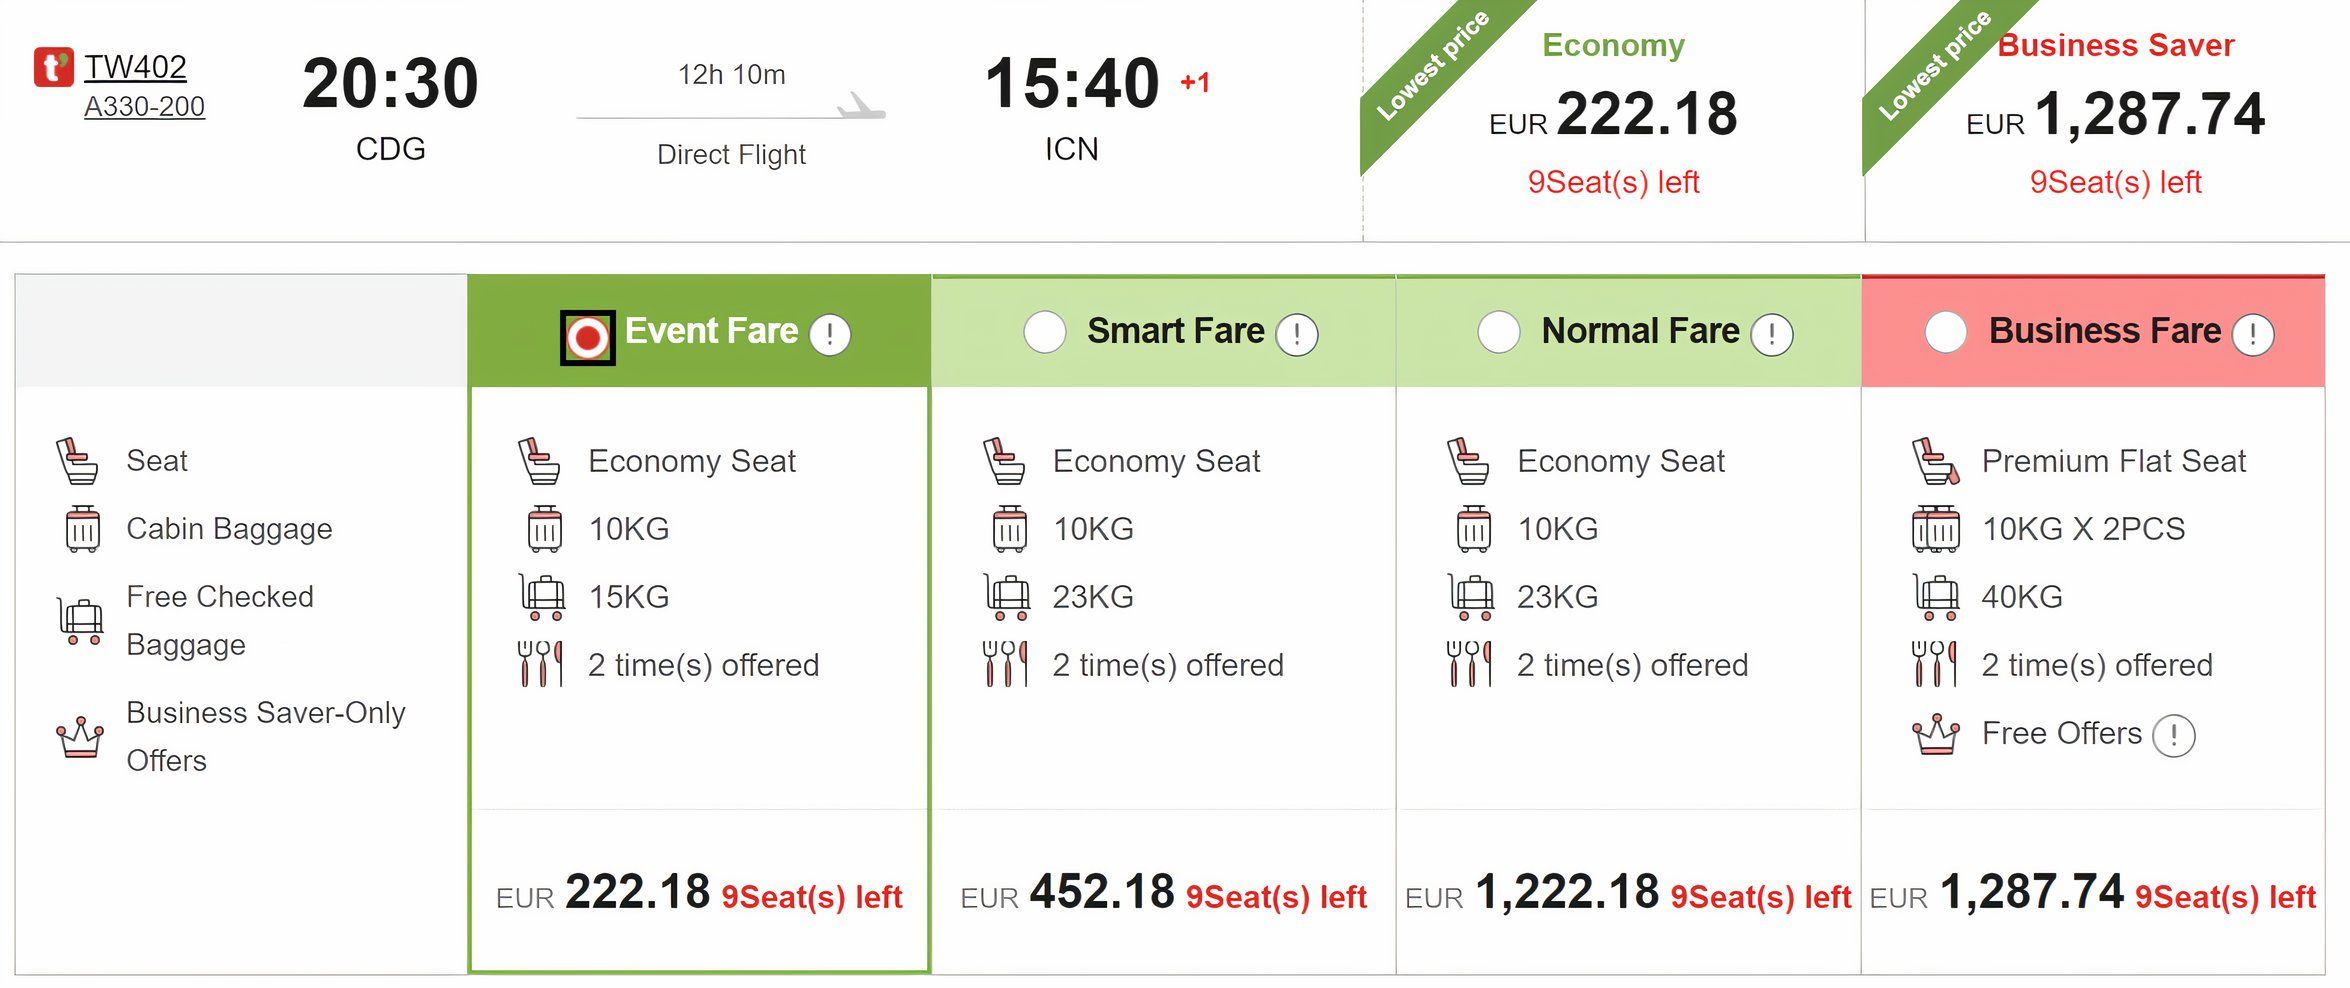The image size is (2350, 988).
Task: Open Event Fare info icon
Action: (830, 334)
